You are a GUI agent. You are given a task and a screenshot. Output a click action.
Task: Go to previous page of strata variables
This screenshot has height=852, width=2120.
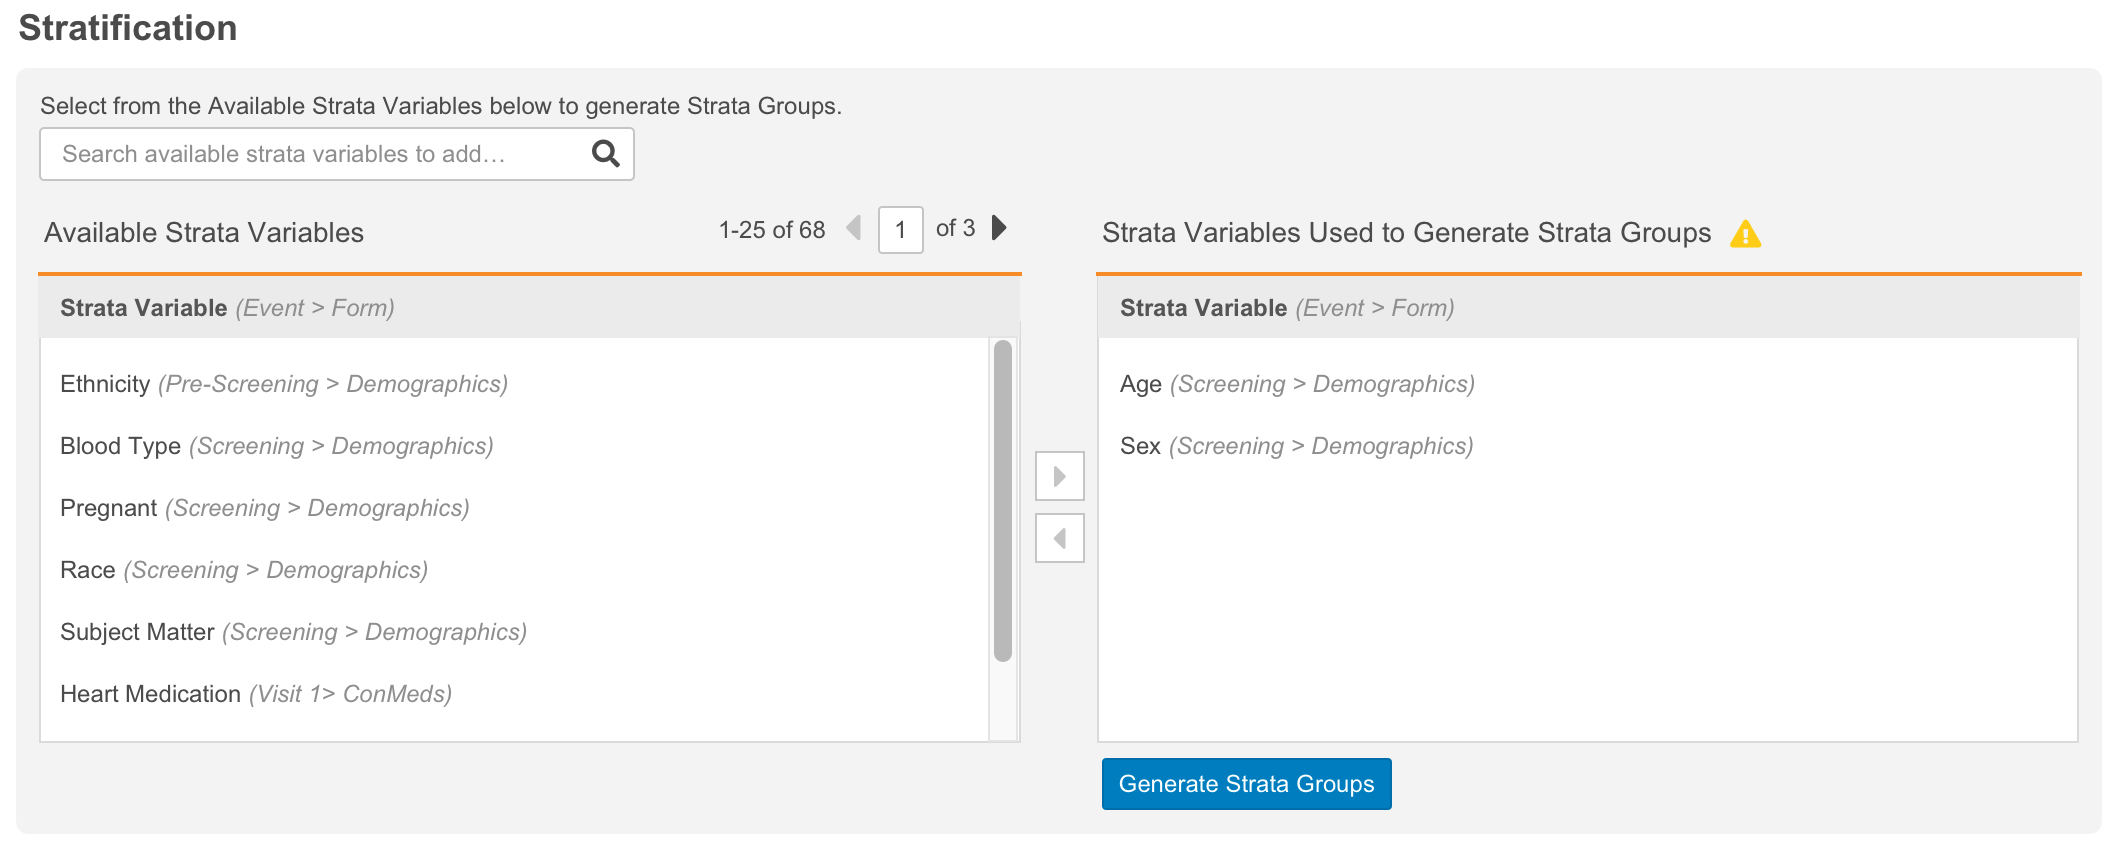point(853,228)
